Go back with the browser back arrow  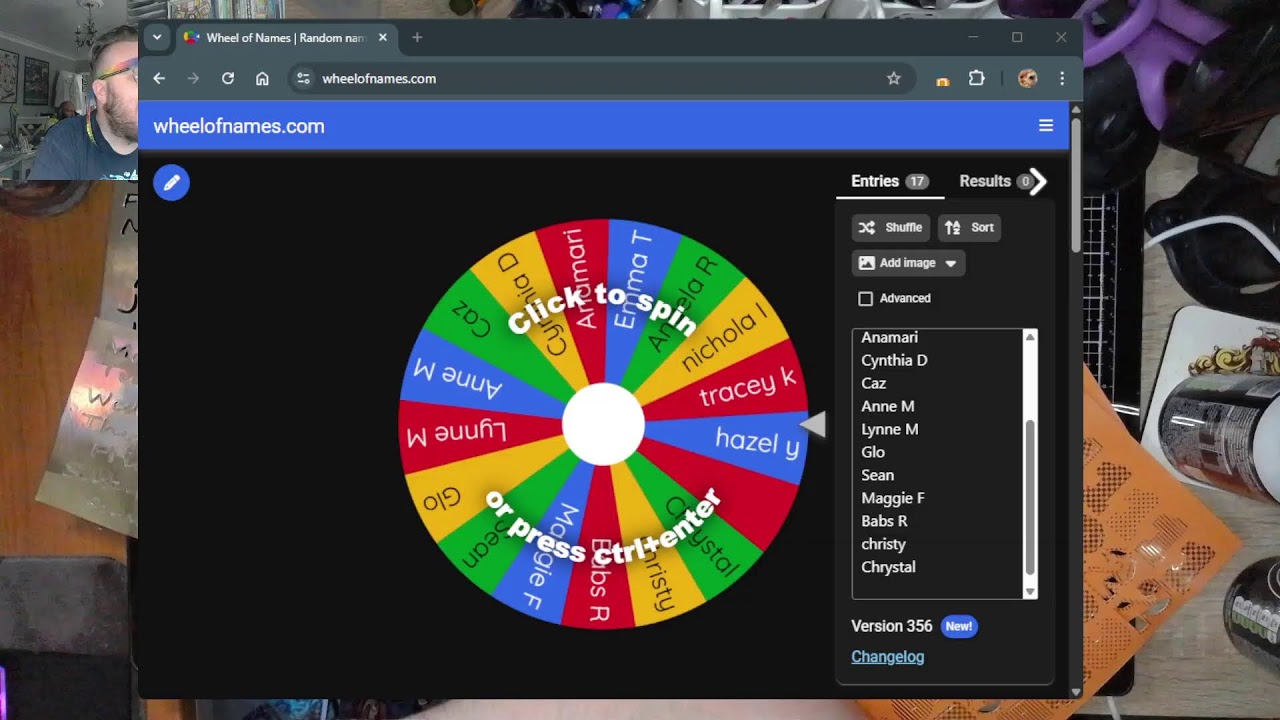159,78
